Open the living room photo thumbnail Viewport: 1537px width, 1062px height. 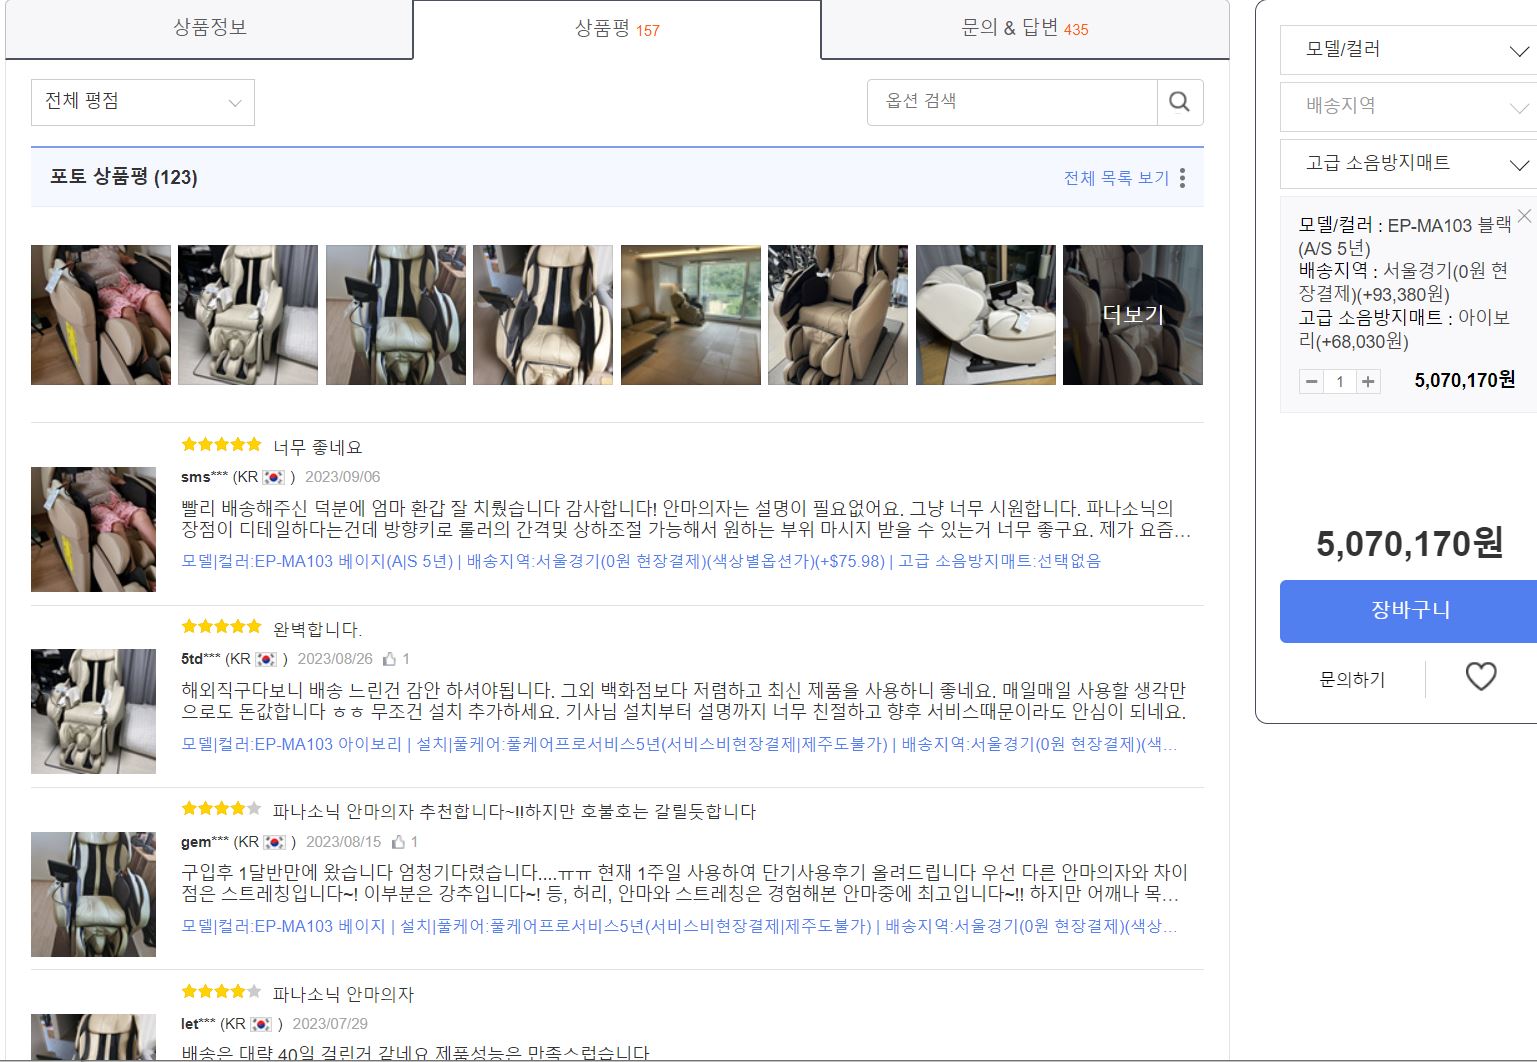691,315
